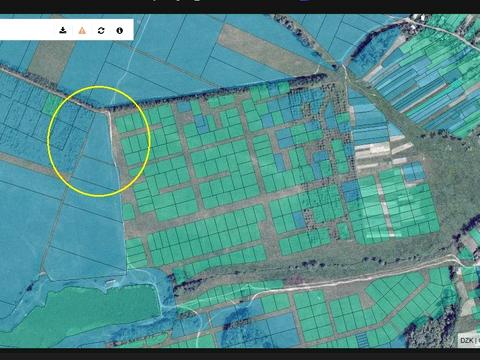Select the small green plot among blue parcels
The height and width of the screenshot is (360, 480).
[51, 104]
